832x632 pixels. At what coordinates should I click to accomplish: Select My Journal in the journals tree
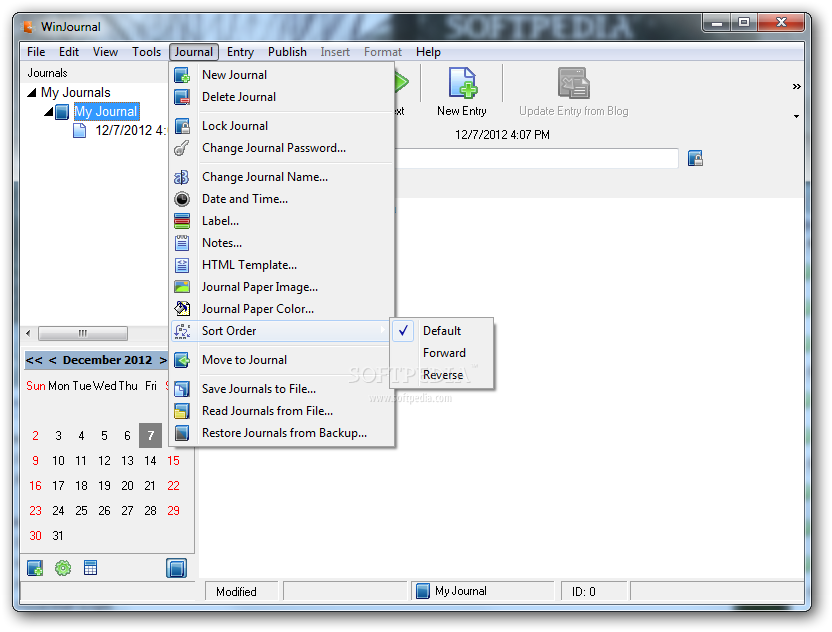pos(106,111)
